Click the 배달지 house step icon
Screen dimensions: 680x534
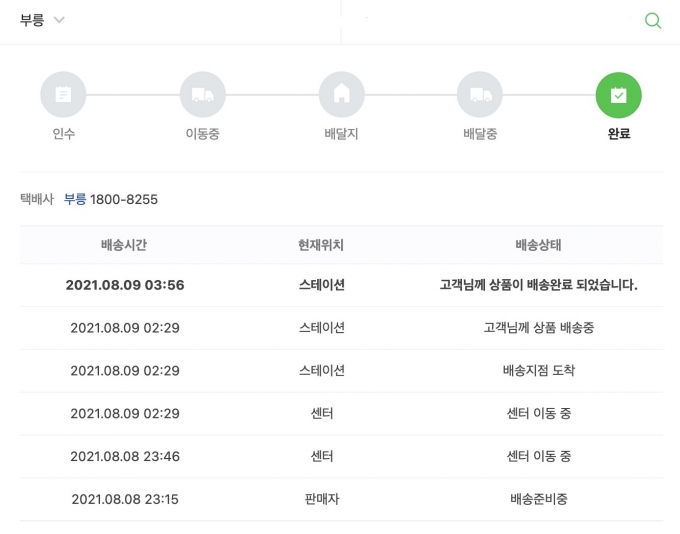(342, 95)
